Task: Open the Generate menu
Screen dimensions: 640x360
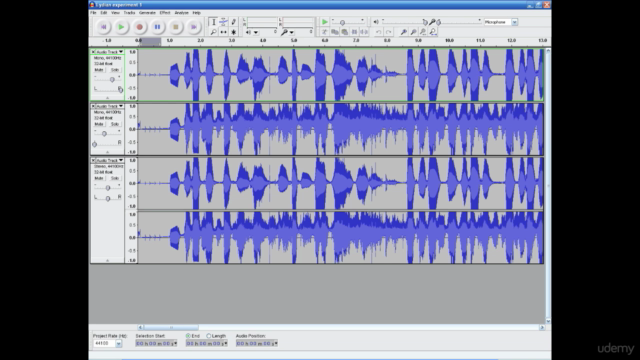Action: click(x=147, y=13)
